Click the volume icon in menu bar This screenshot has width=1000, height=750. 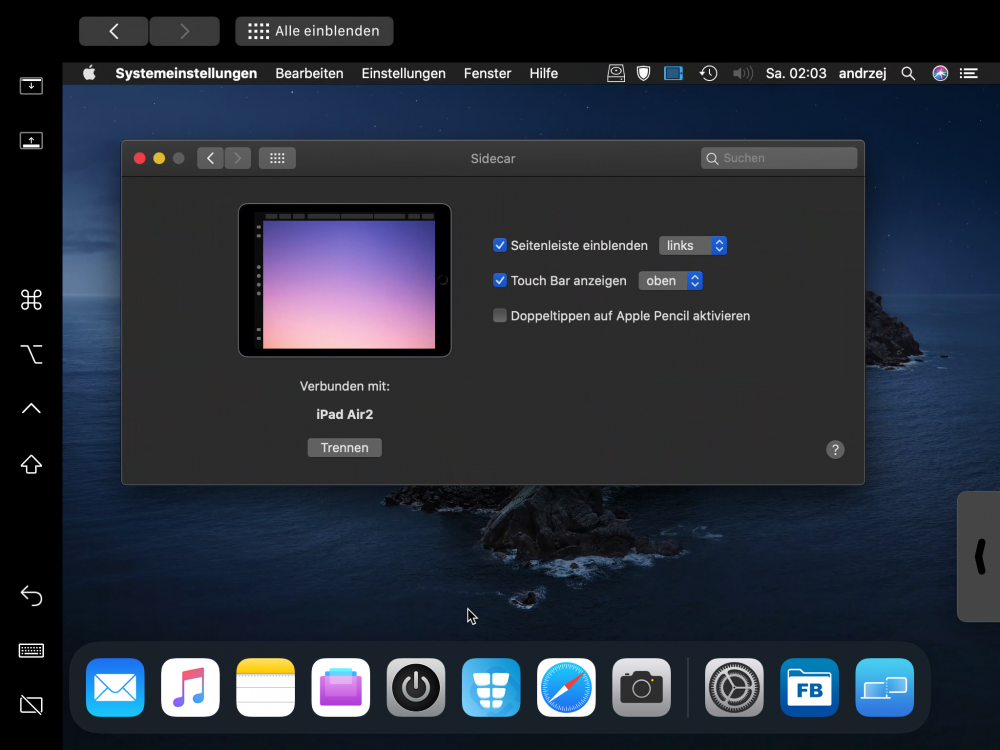point(742,73)
